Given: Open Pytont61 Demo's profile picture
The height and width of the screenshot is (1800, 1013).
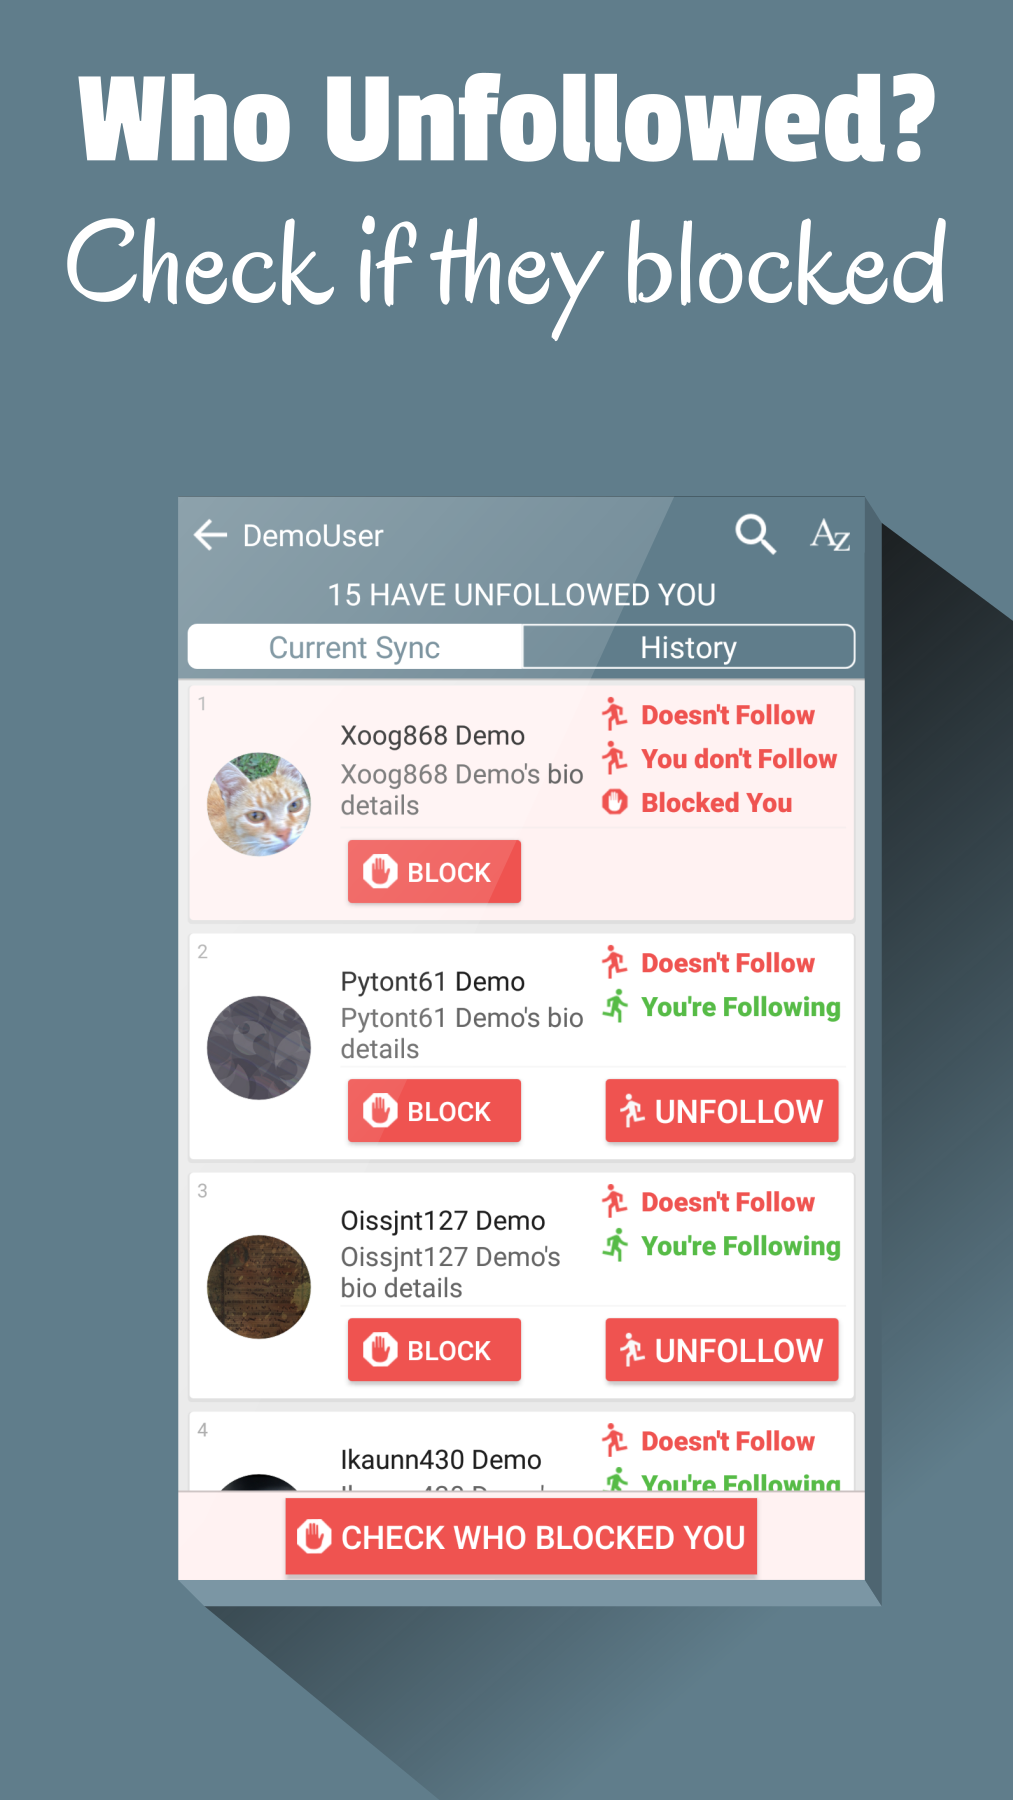Looking at the screenshot, I should tap(259, 1047).
